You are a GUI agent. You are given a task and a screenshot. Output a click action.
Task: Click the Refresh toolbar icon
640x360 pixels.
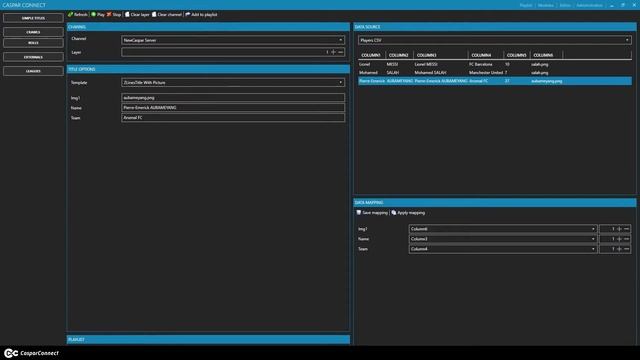(71, 14)
